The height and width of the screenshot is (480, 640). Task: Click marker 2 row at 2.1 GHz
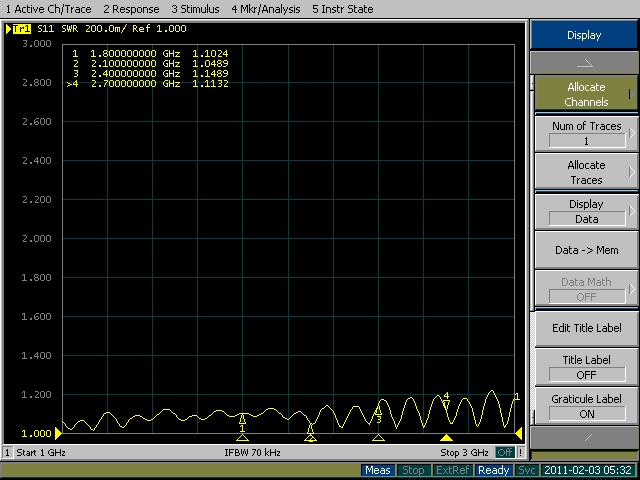coord(149,64)
